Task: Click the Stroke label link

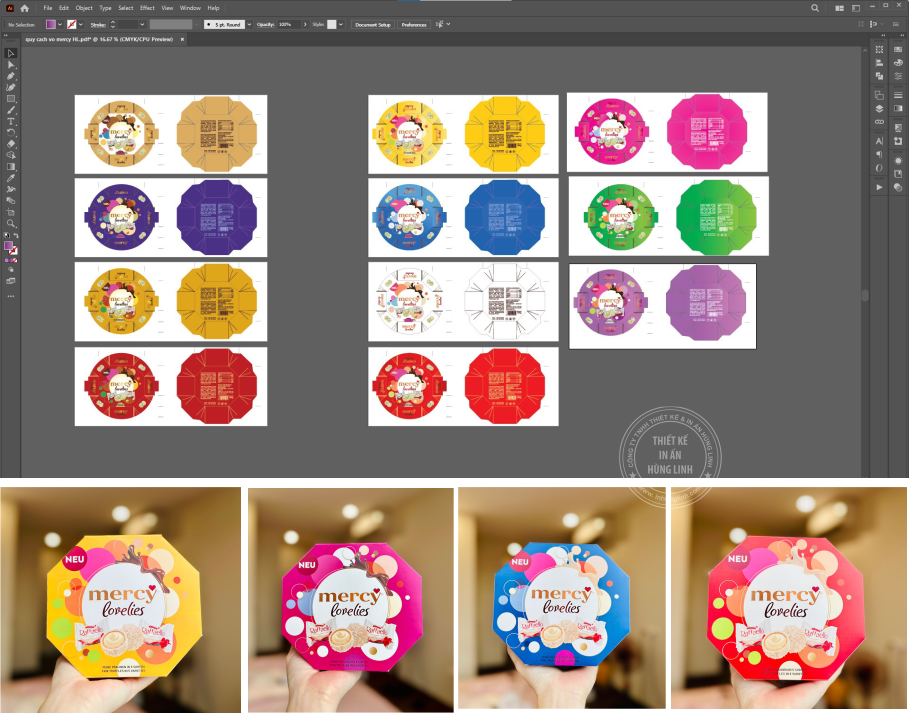Action: click(x=98, y=25)
